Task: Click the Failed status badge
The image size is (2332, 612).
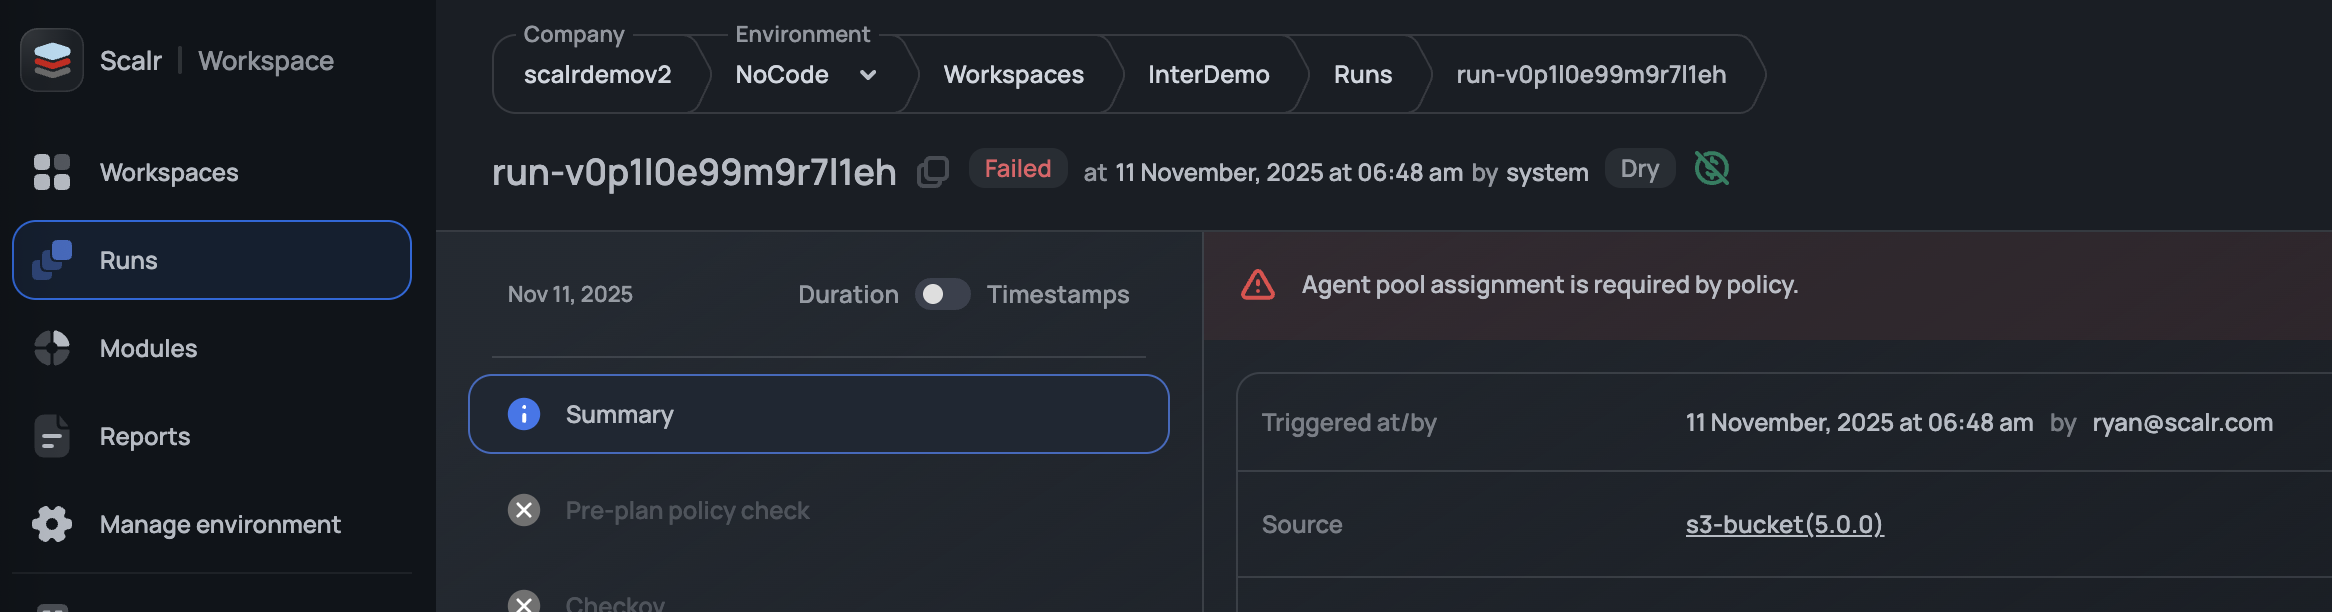Action: pos(1018,168)
